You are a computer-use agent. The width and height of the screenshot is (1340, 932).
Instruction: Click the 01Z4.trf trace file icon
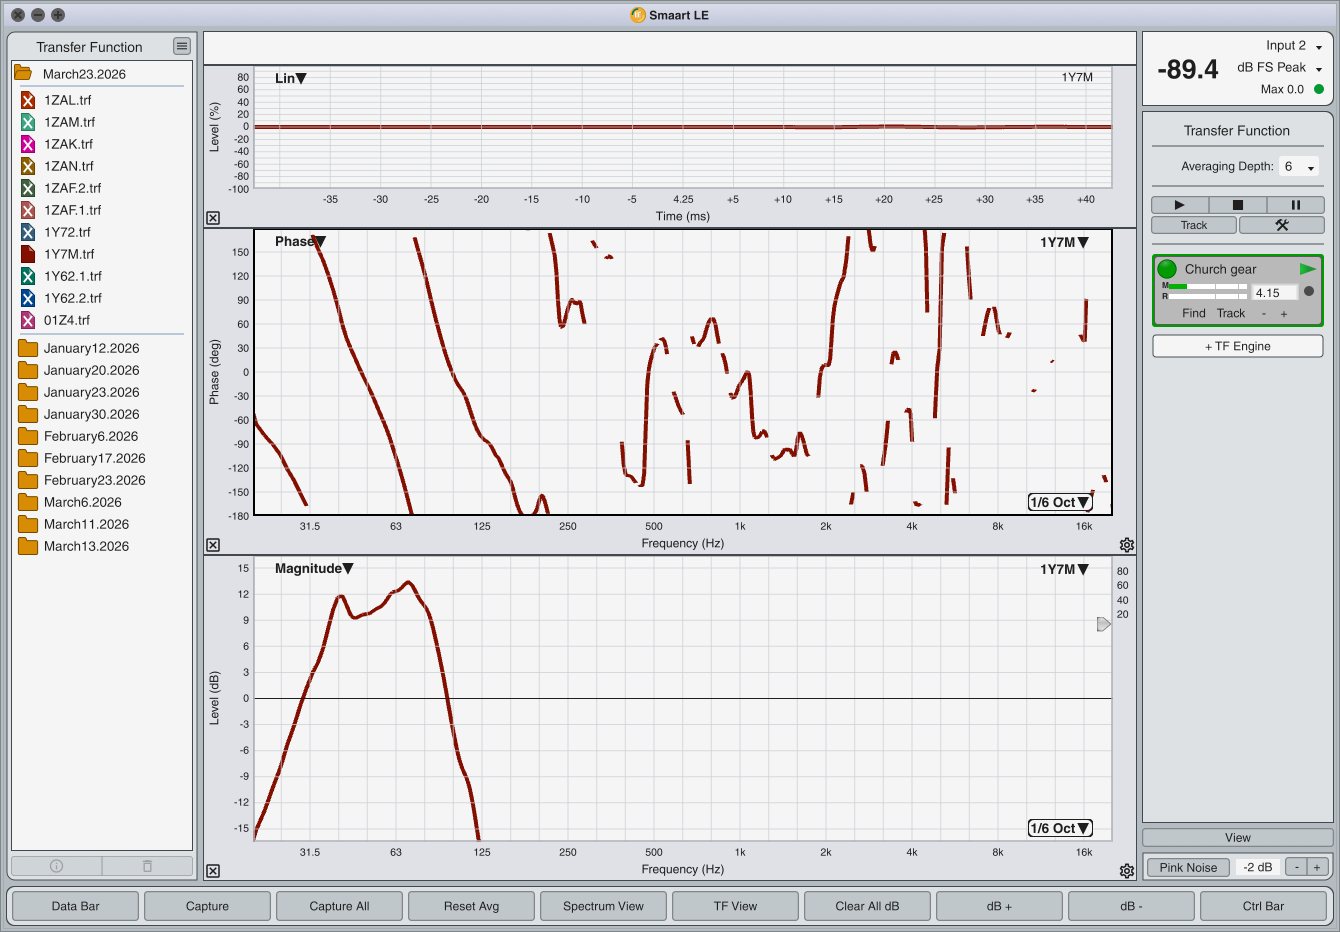28,320
